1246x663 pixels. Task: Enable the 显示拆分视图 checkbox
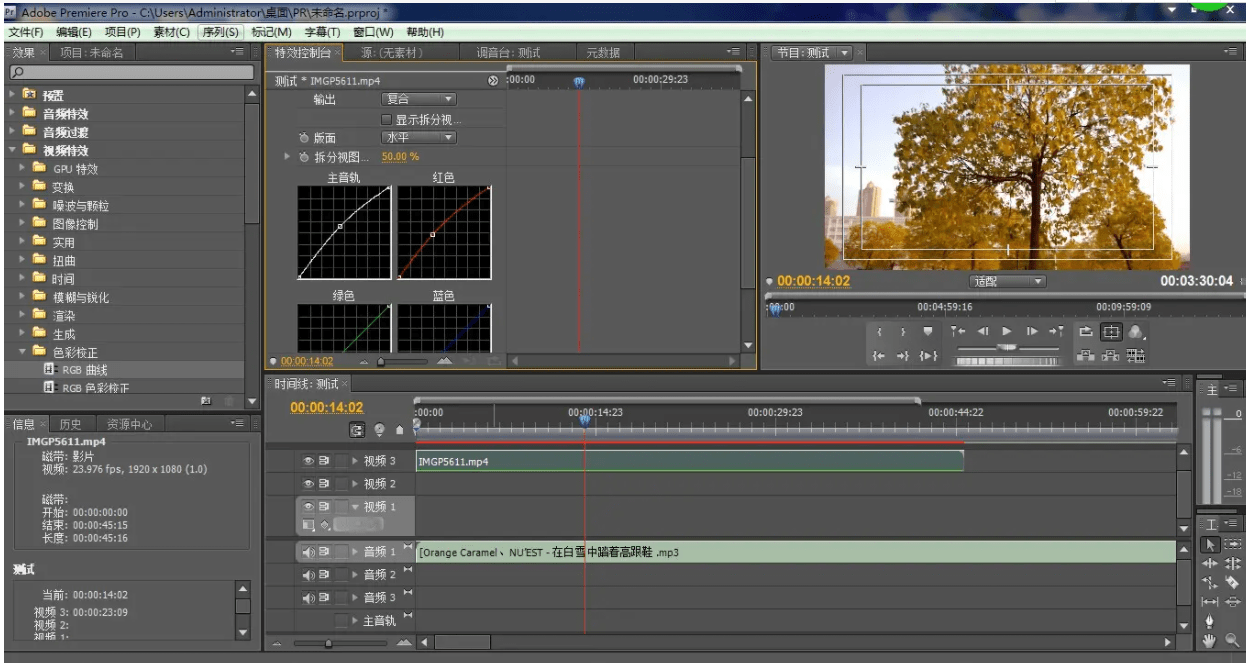[x=386, y=119]
